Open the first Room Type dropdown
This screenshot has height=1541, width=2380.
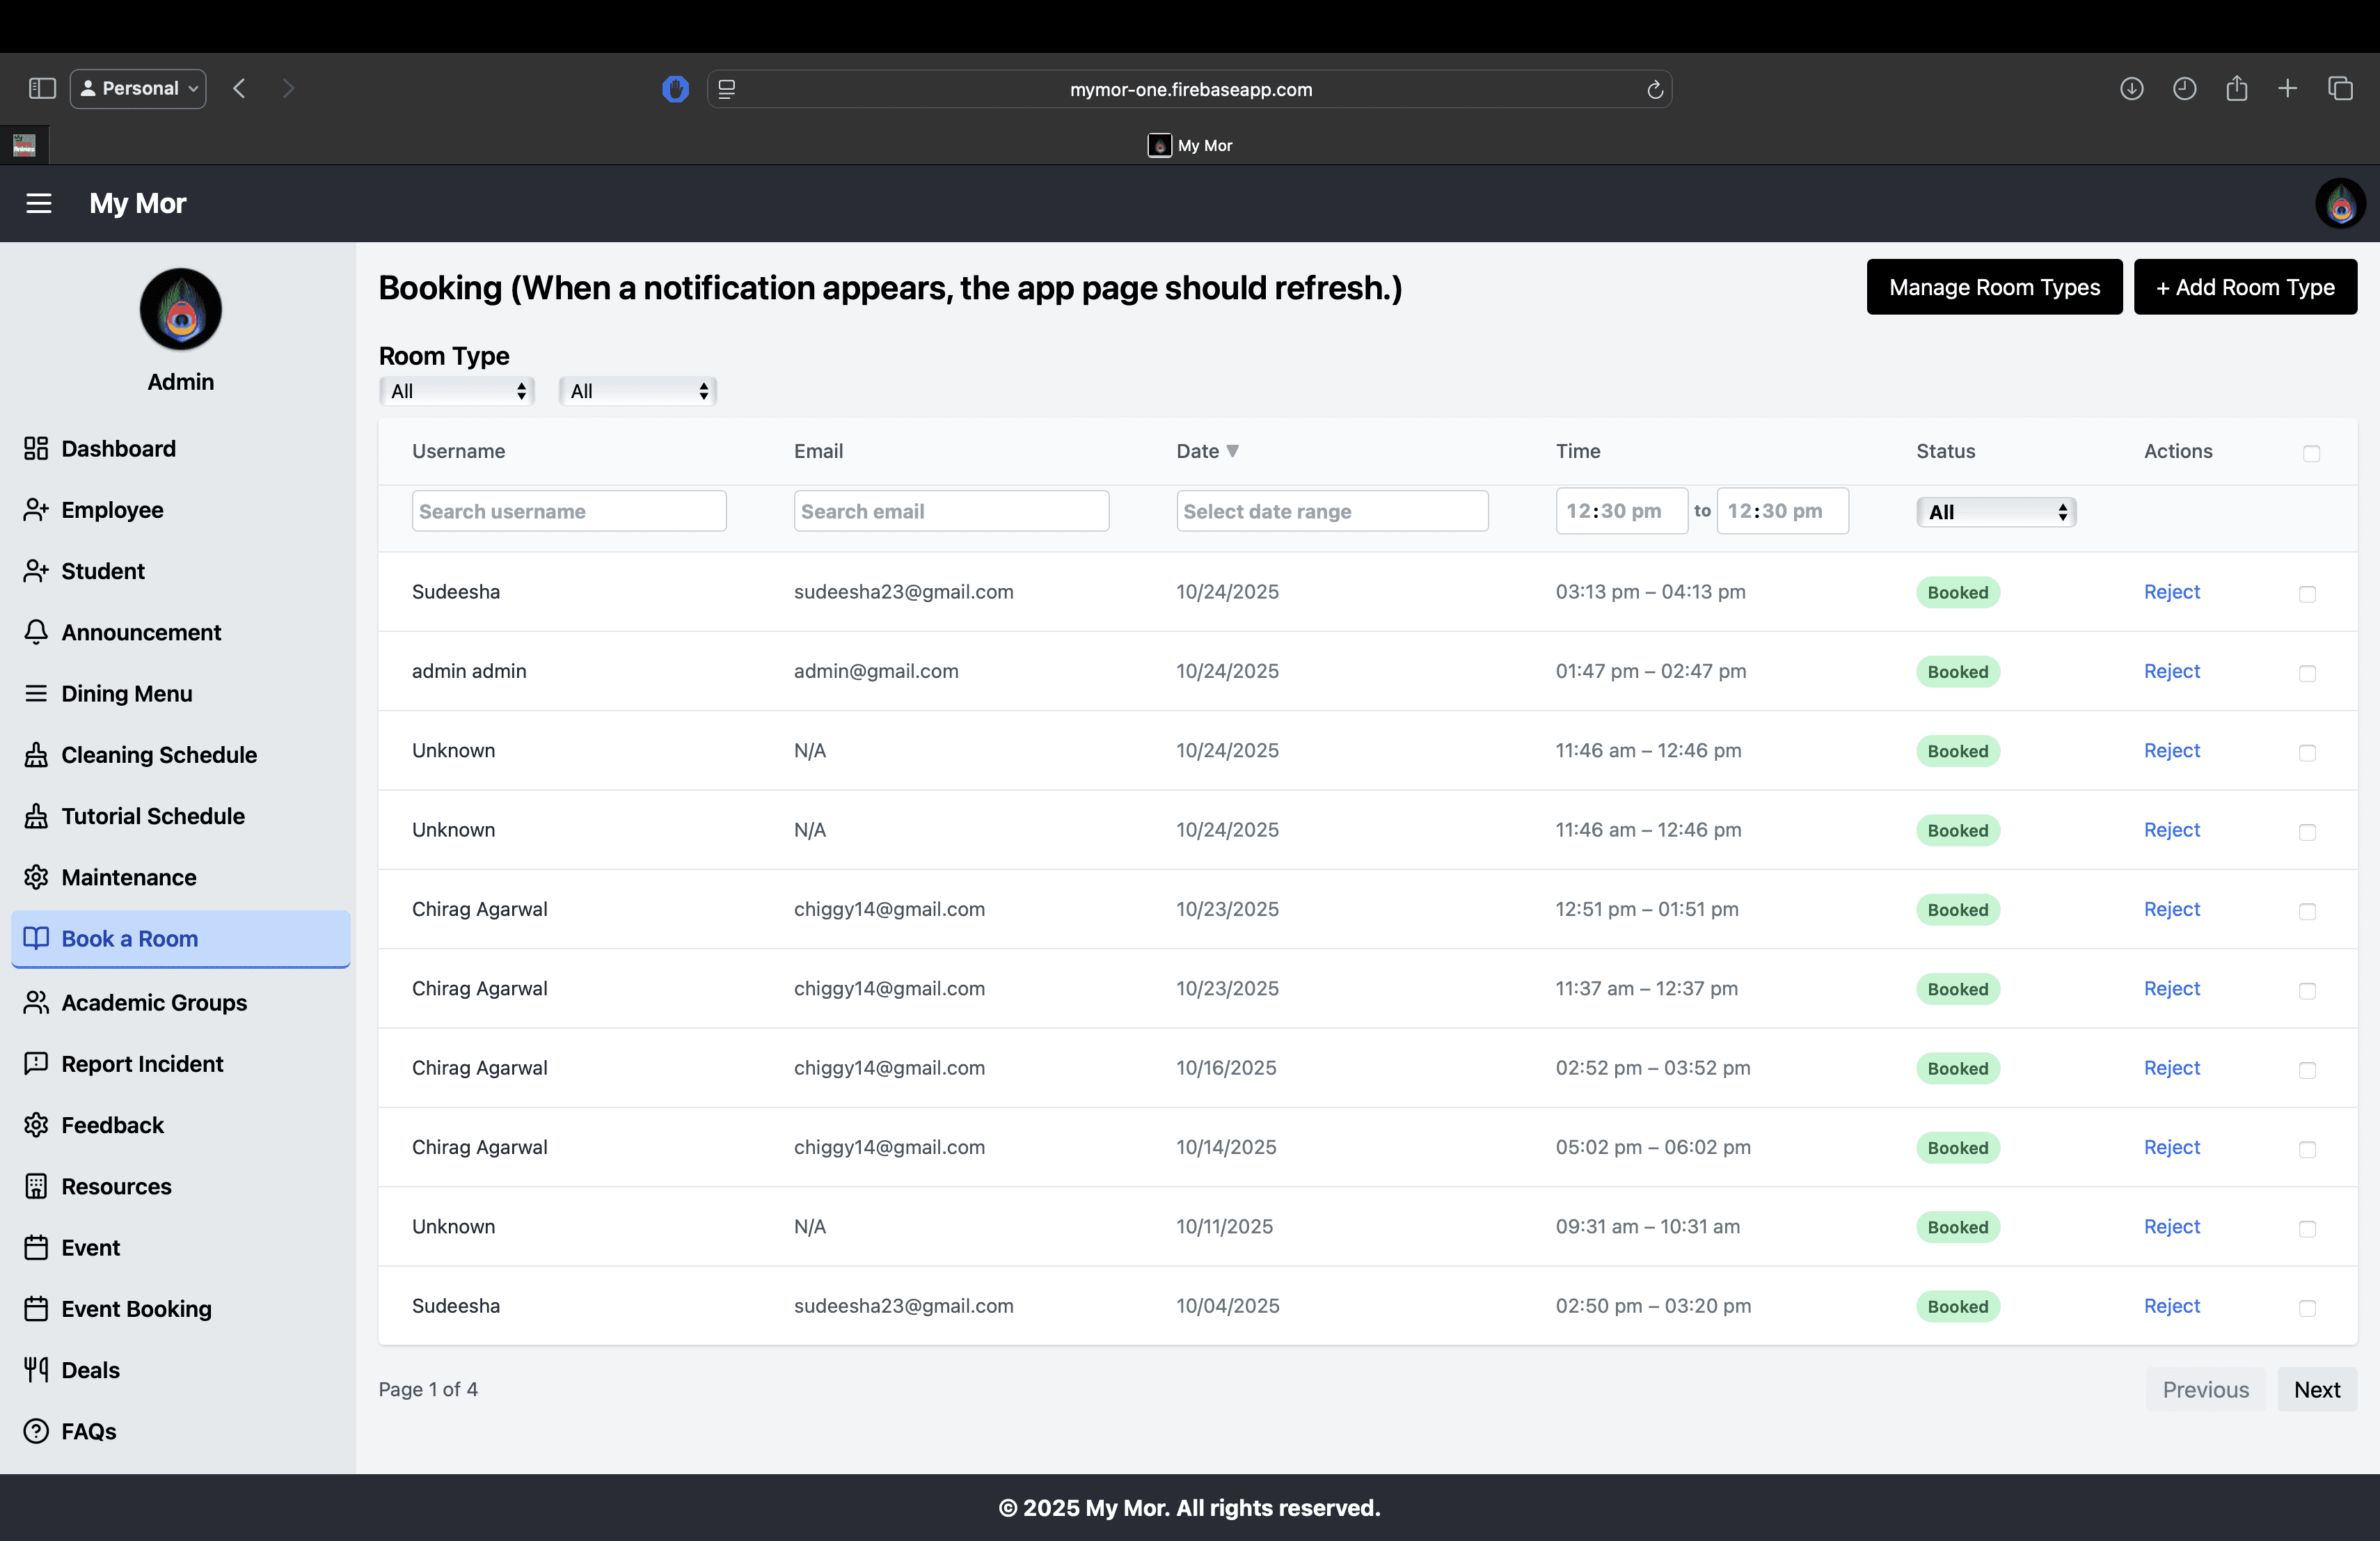457,391
